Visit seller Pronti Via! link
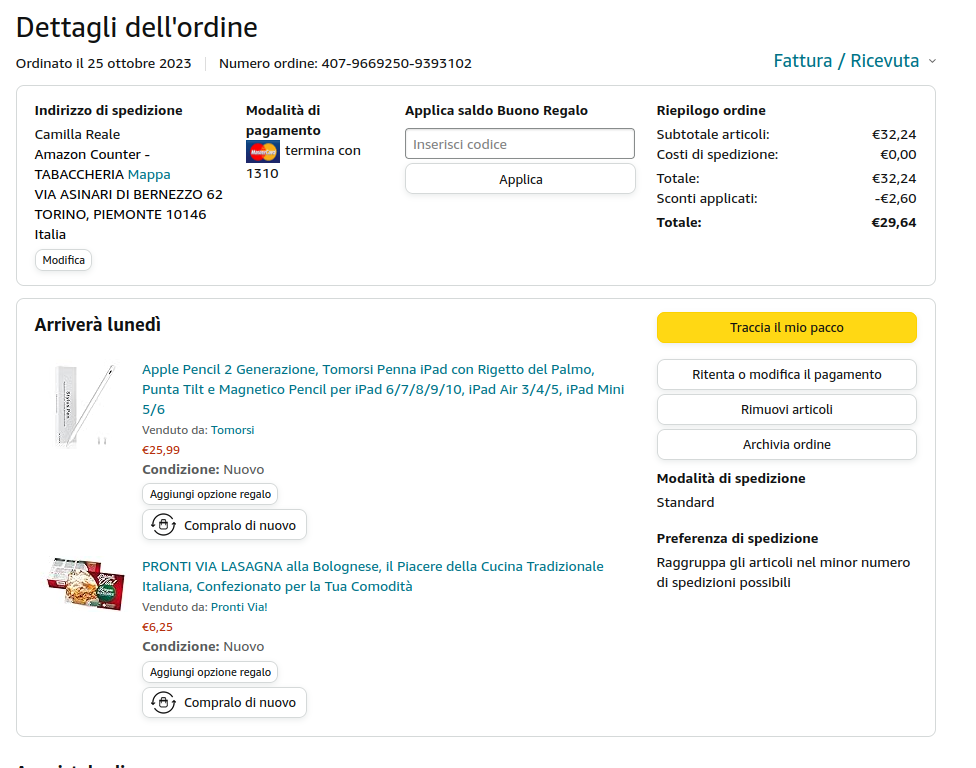976x768 pixels. [x=239, y=607]
